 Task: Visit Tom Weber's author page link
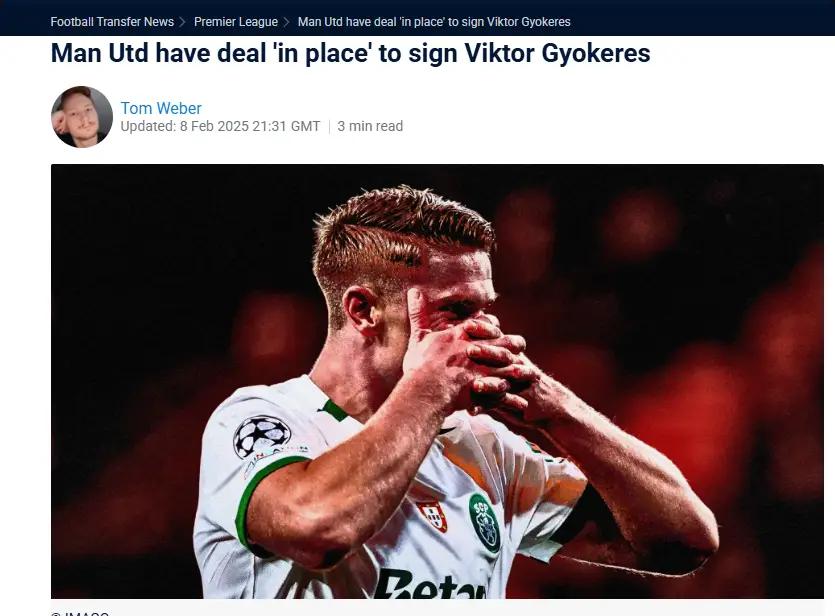click(x=161, y=108)
